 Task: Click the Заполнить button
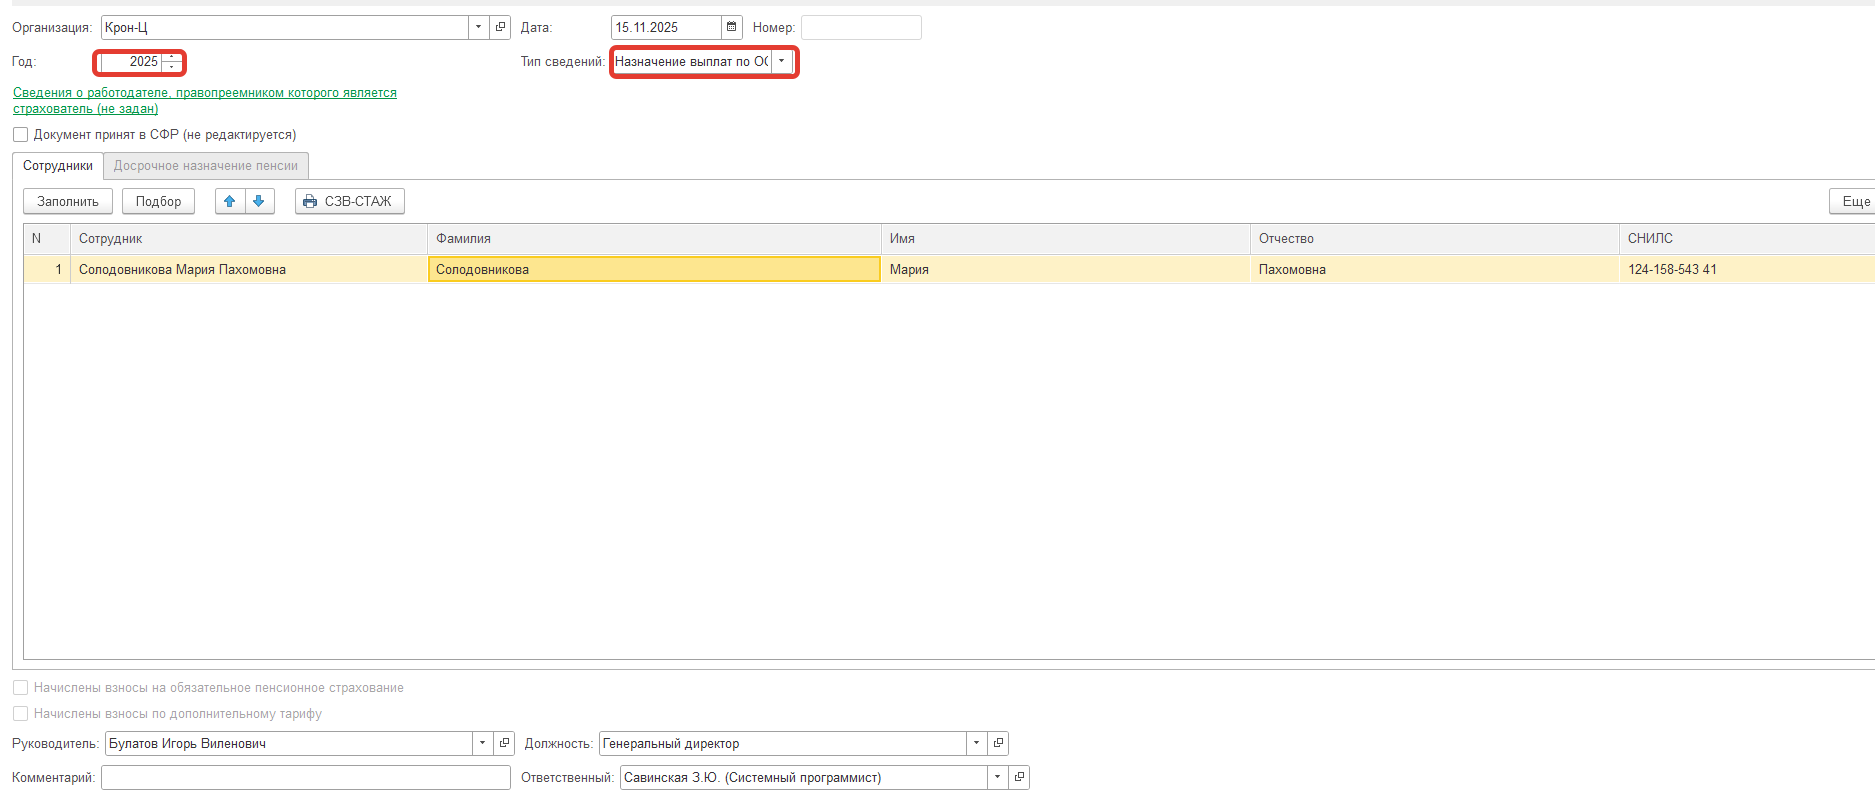(68, 201)
